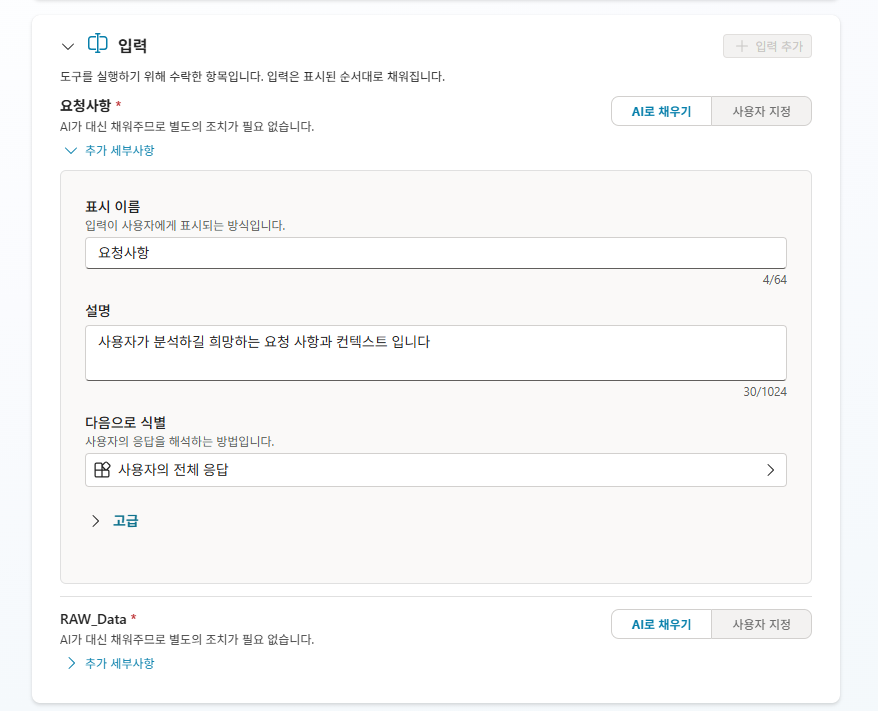Collapse the 입력 section chevron
This screenshot has width=878, height=711.
coord(68,46)
